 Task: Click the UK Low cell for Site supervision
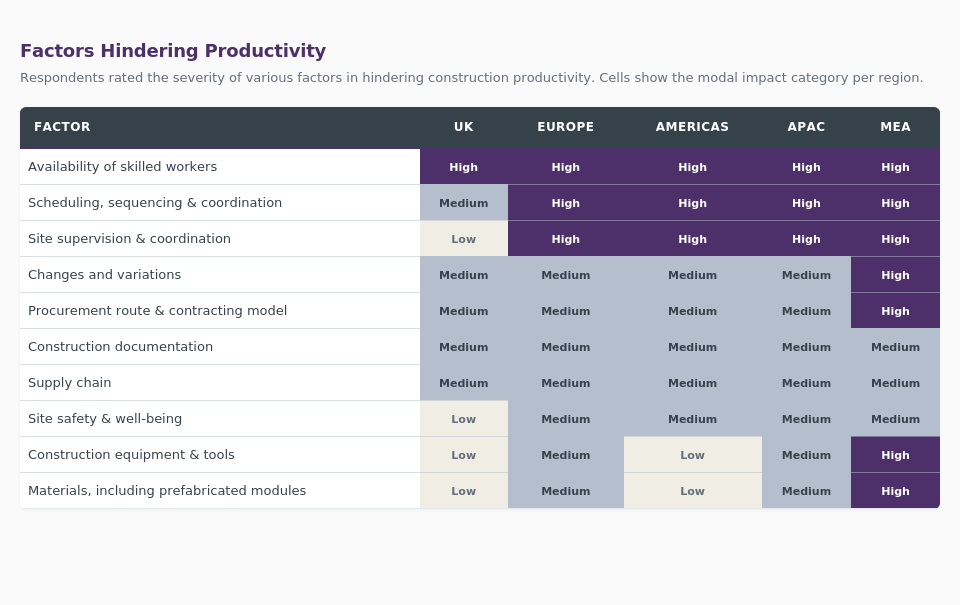[464, 239]
